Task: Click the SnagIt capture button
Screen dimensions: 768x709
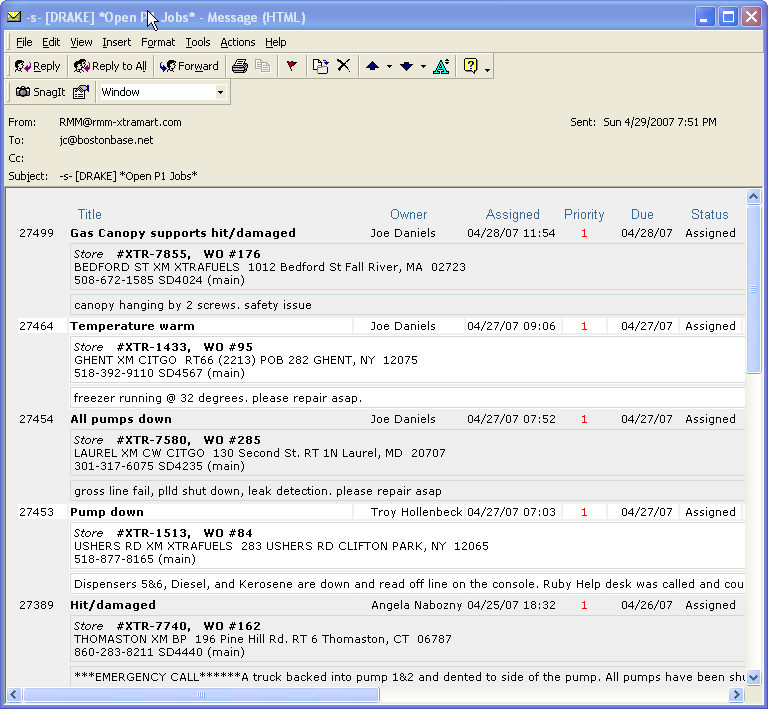Action: click(40, 92)
